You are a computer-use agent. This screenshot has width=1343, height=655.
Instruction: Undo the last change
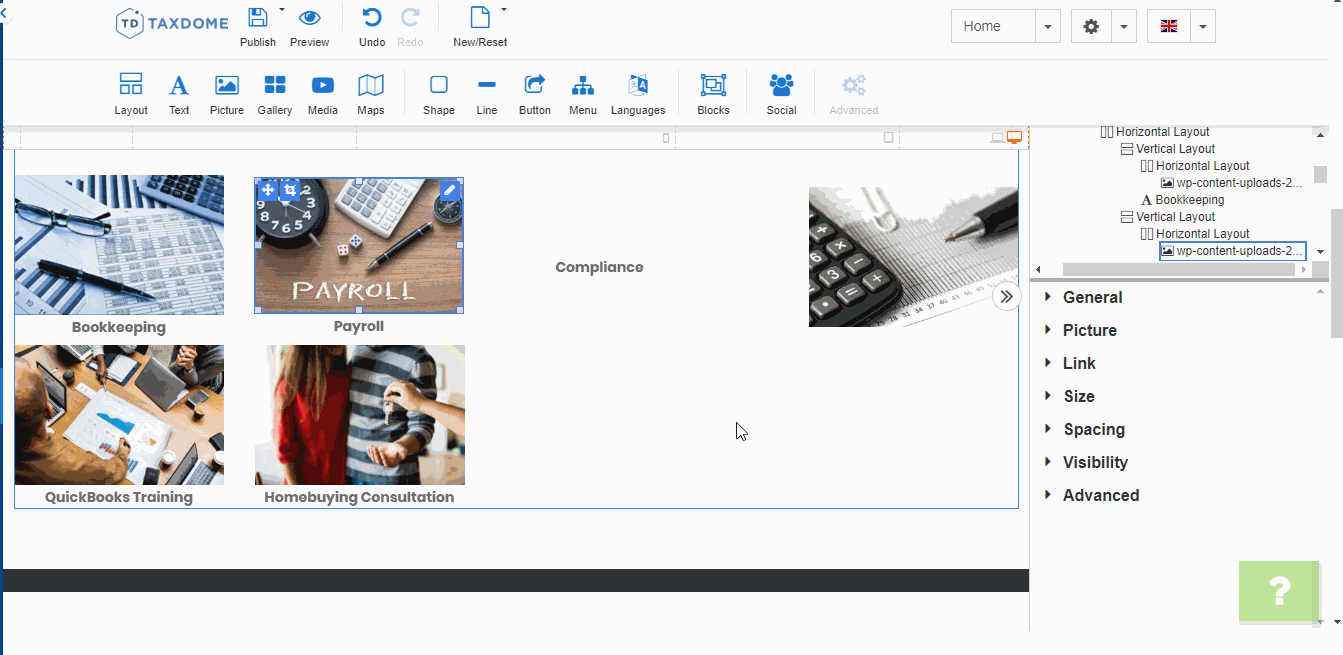click(371, 18)
